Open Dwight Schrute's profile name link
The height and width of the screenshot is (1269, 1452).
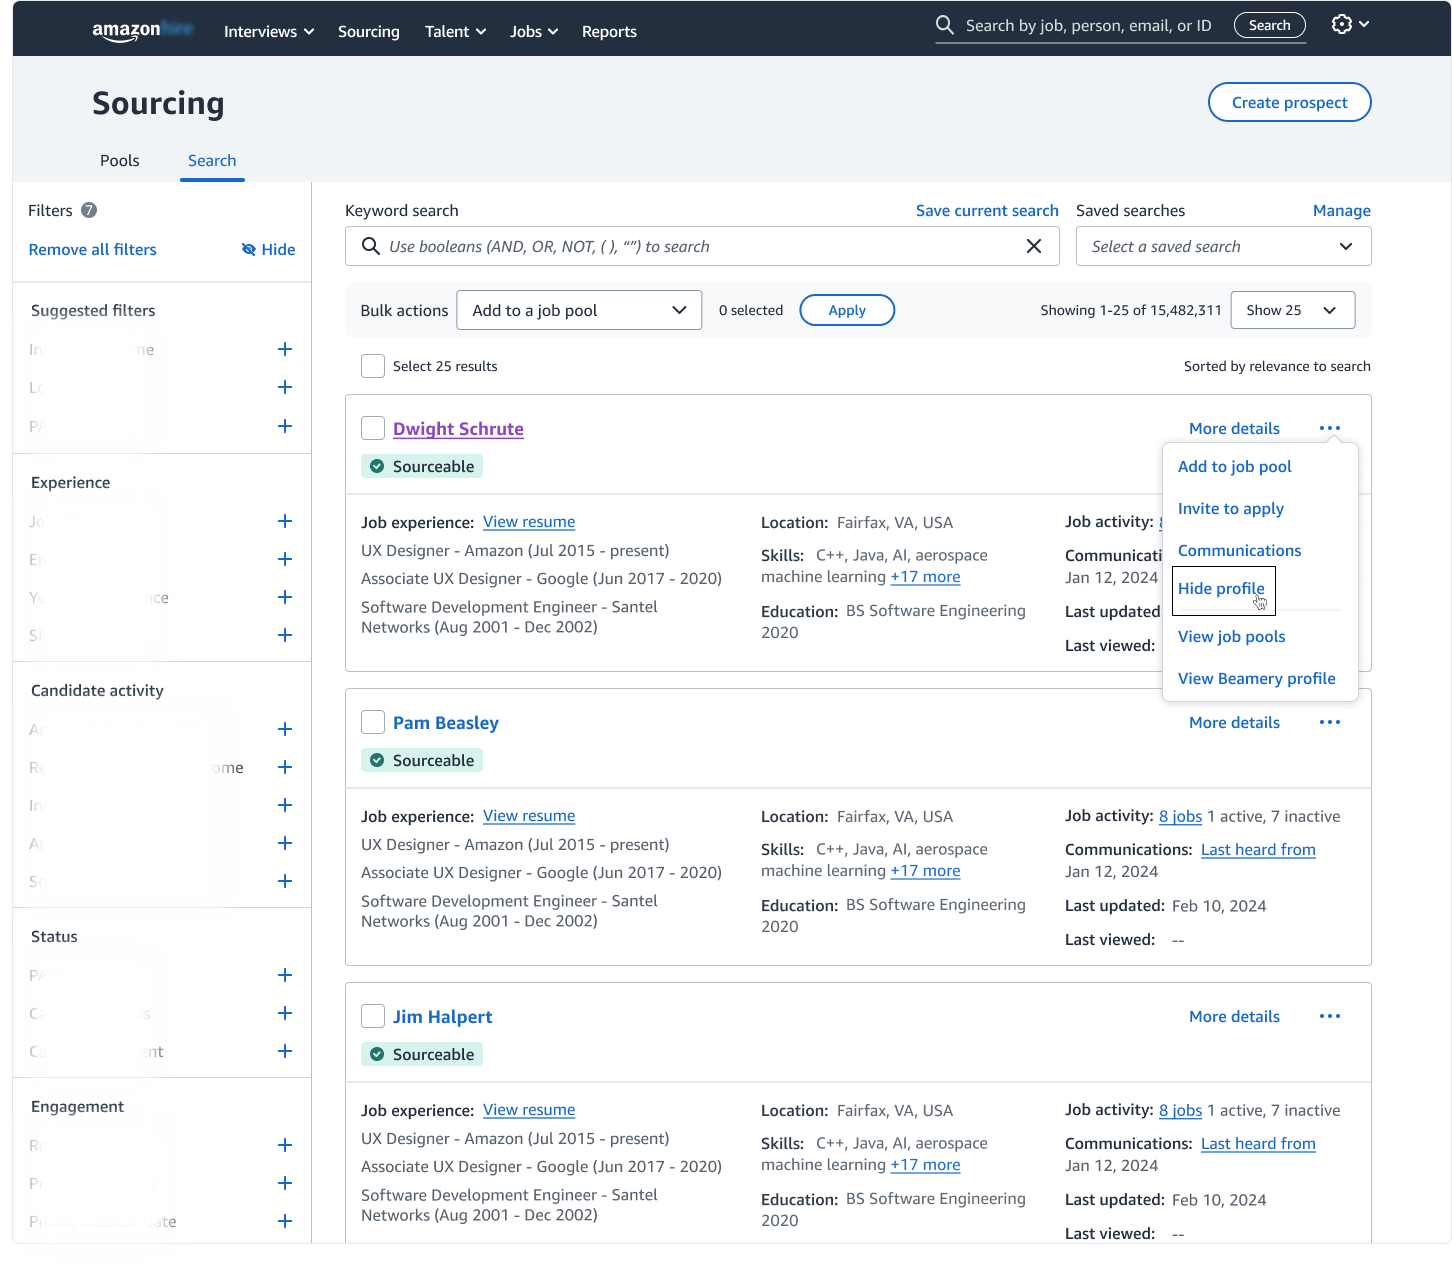458,428
